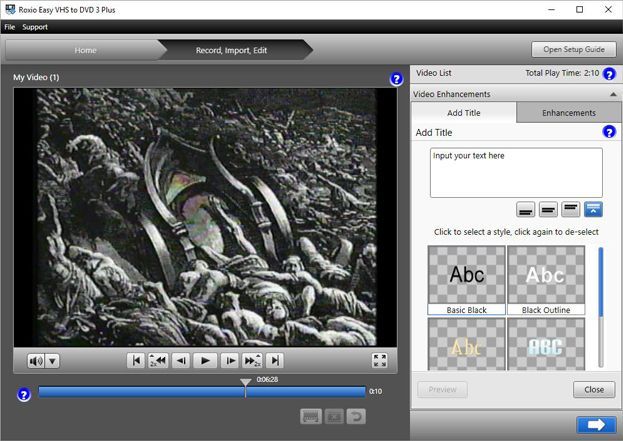Viewport: 623px width, 441px height.
Task: Click the 0:10 duration label
Action: pos(375,391)
